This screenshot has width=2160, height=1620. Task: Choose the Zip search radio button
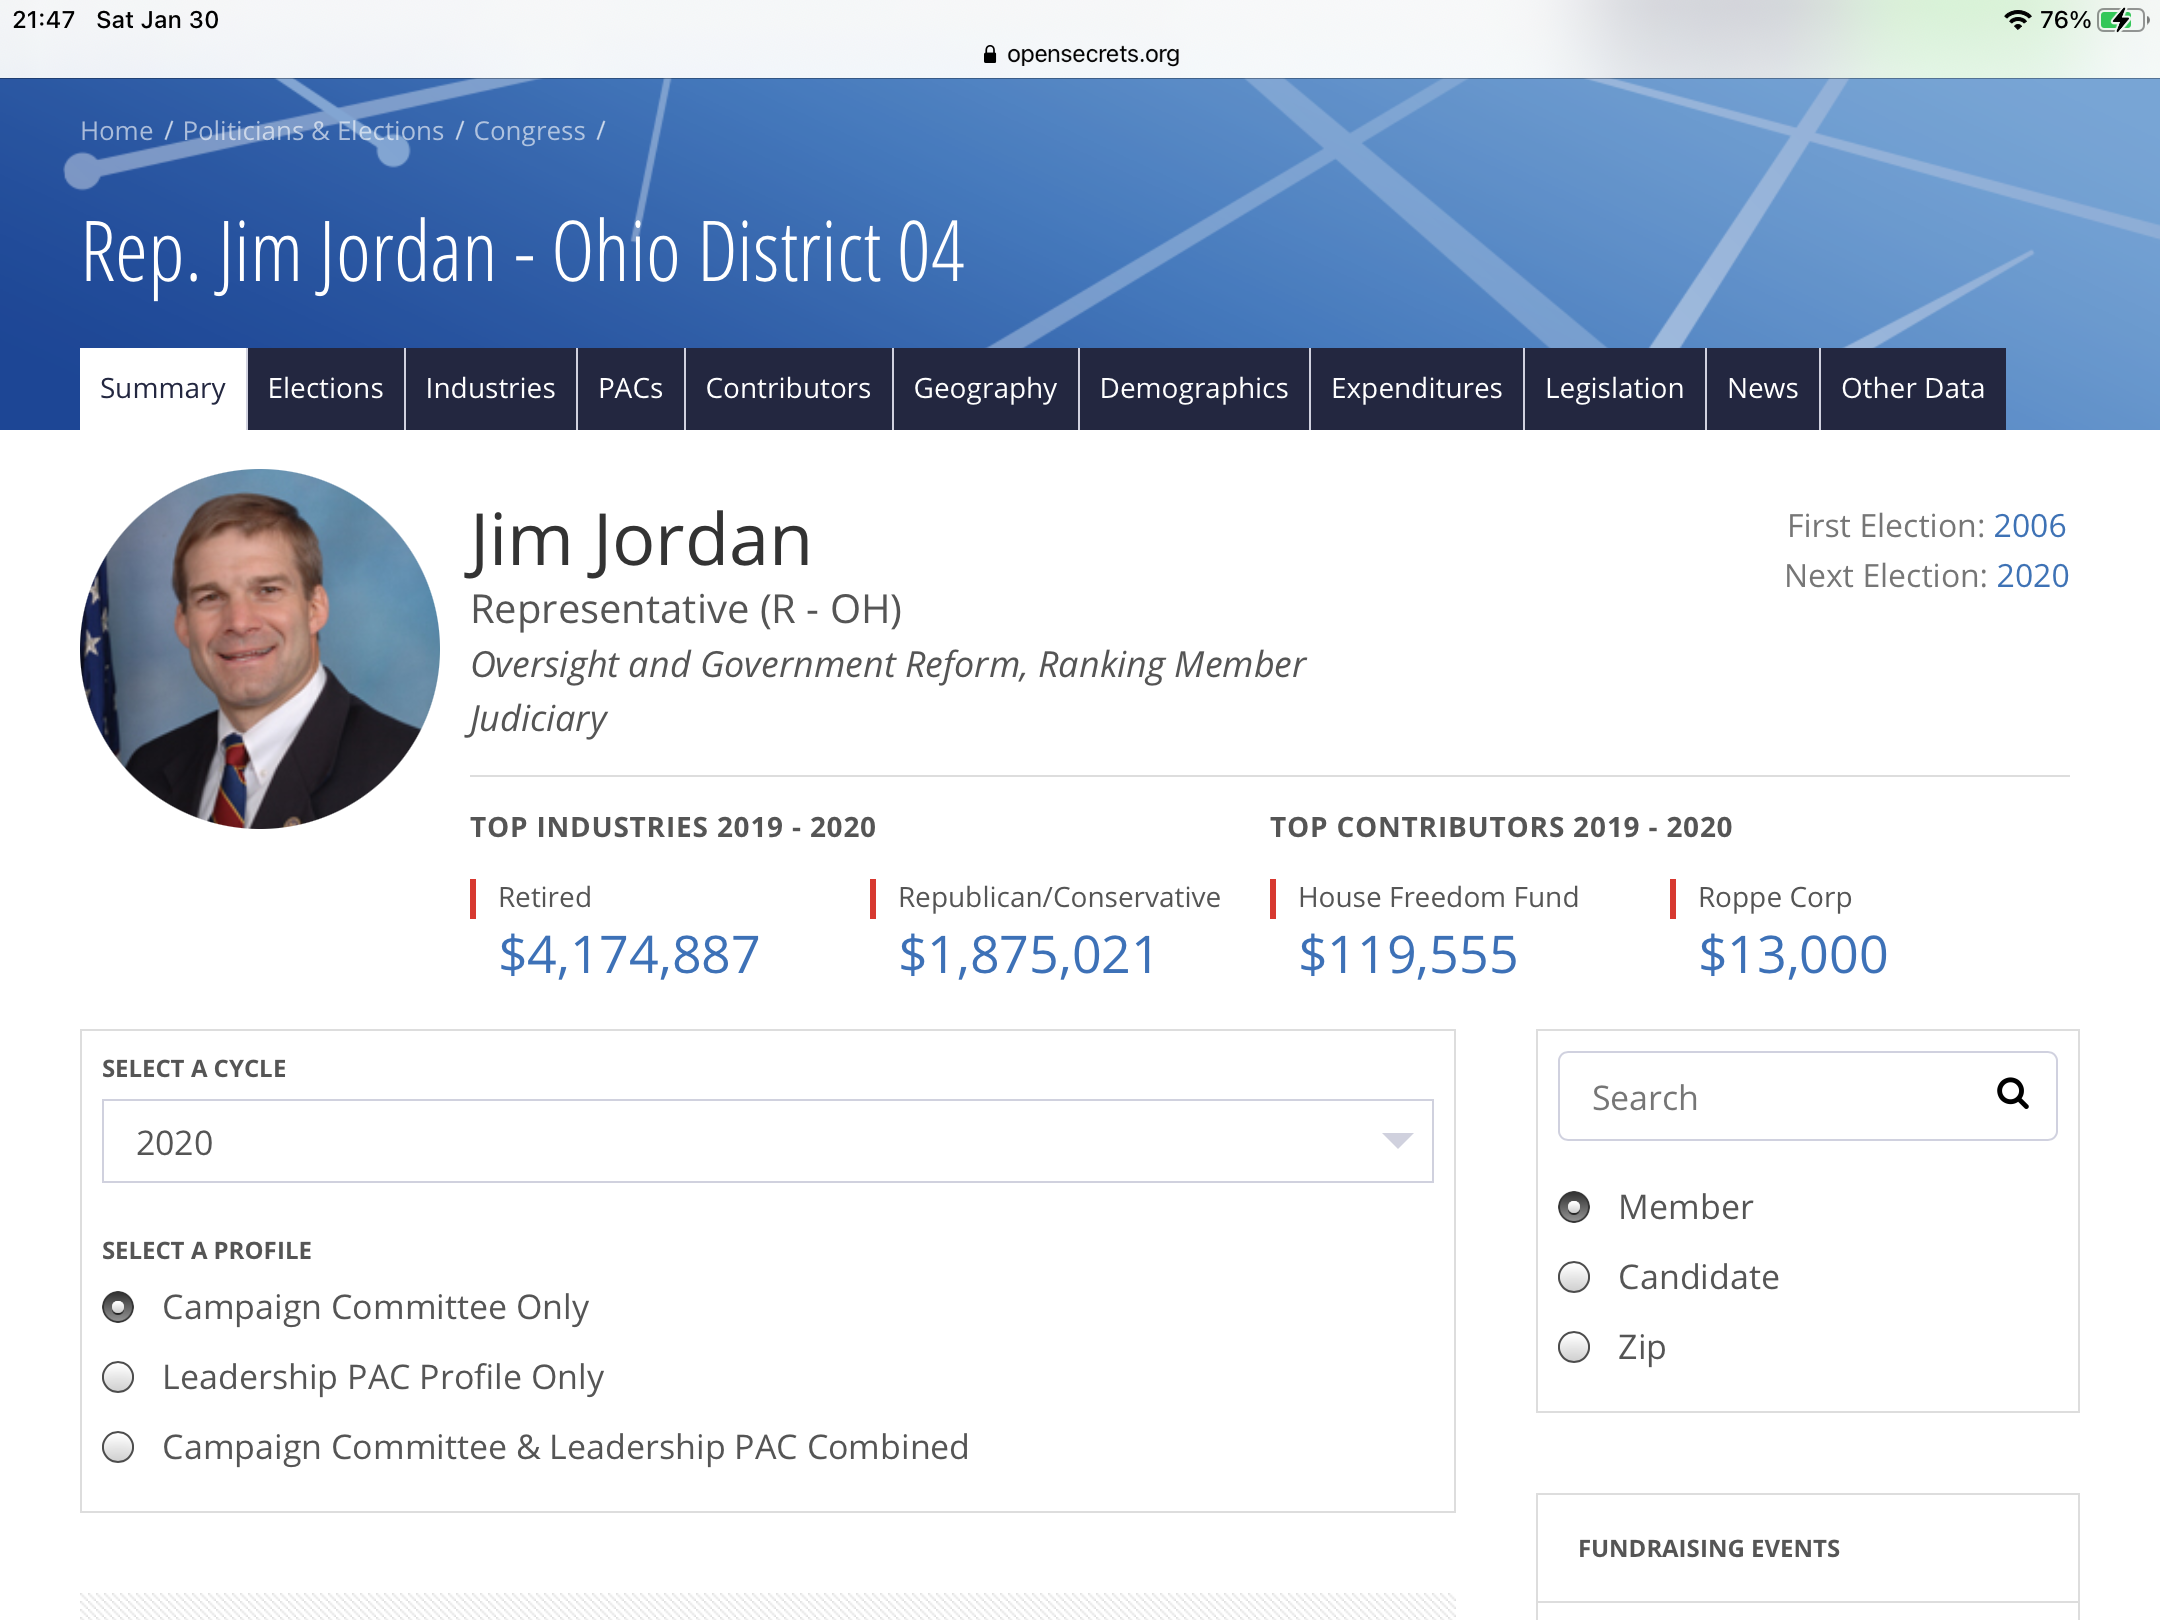[x=1574, y=1347]
